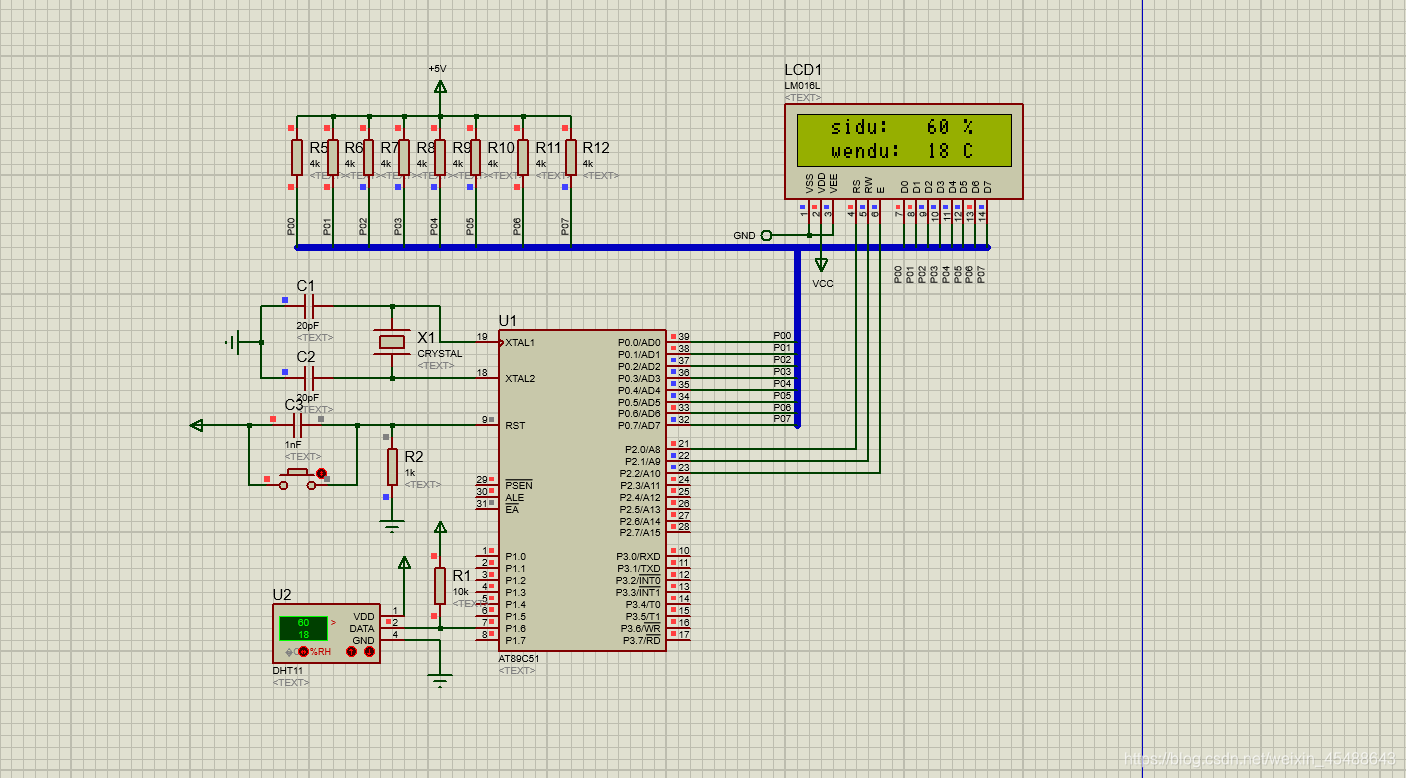Click the VEE pin label on LCD1
This screenshot has height=778, width=1406.
(833, 184)
